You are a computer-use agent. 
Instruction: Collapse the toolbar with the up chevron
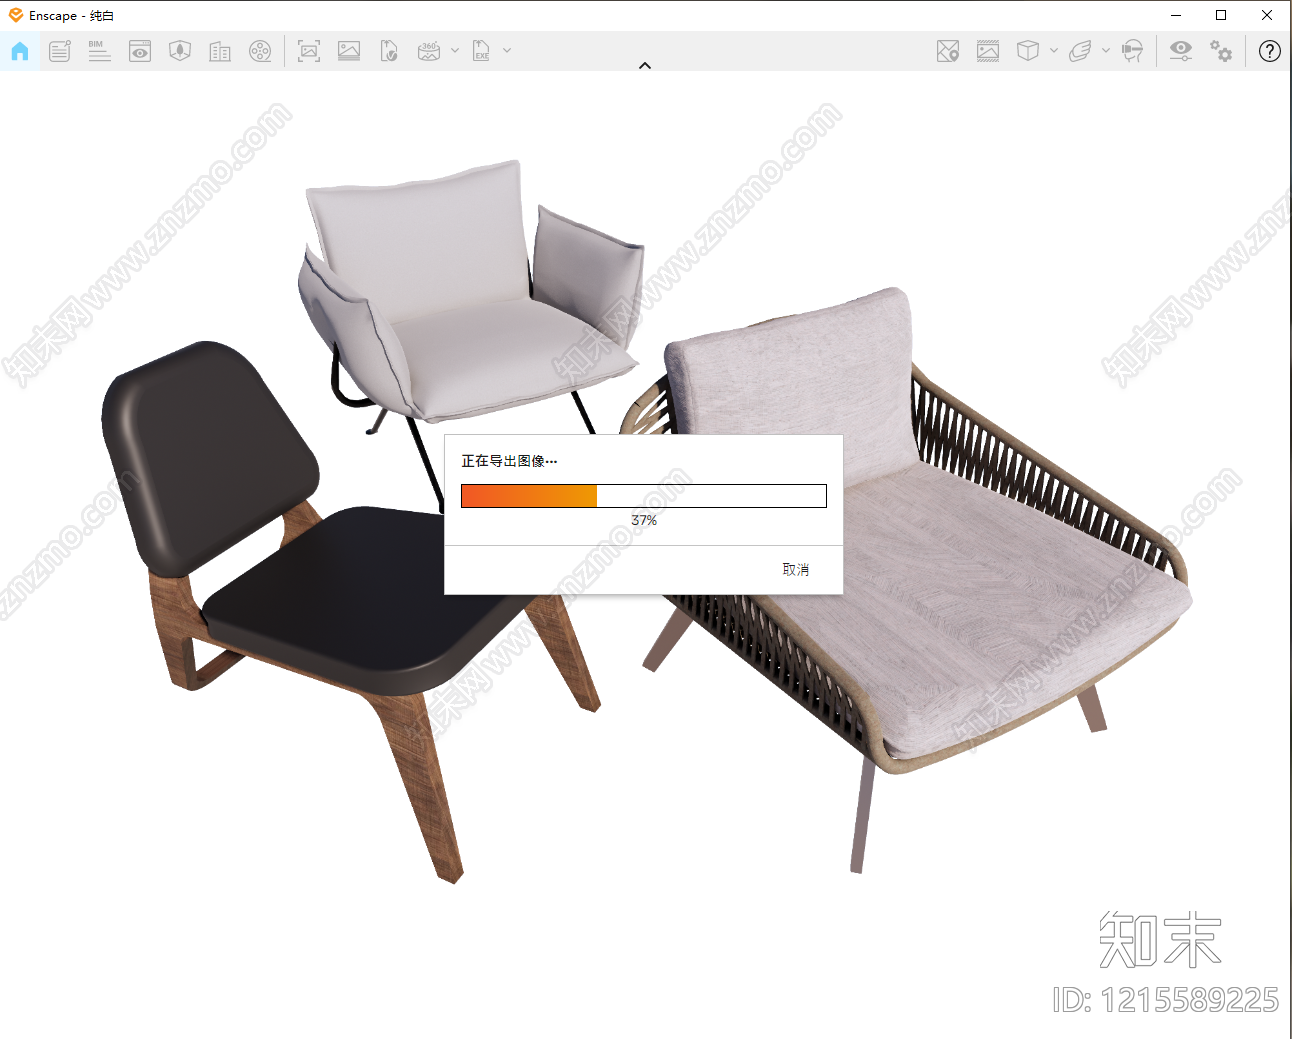tap(645, 65)
